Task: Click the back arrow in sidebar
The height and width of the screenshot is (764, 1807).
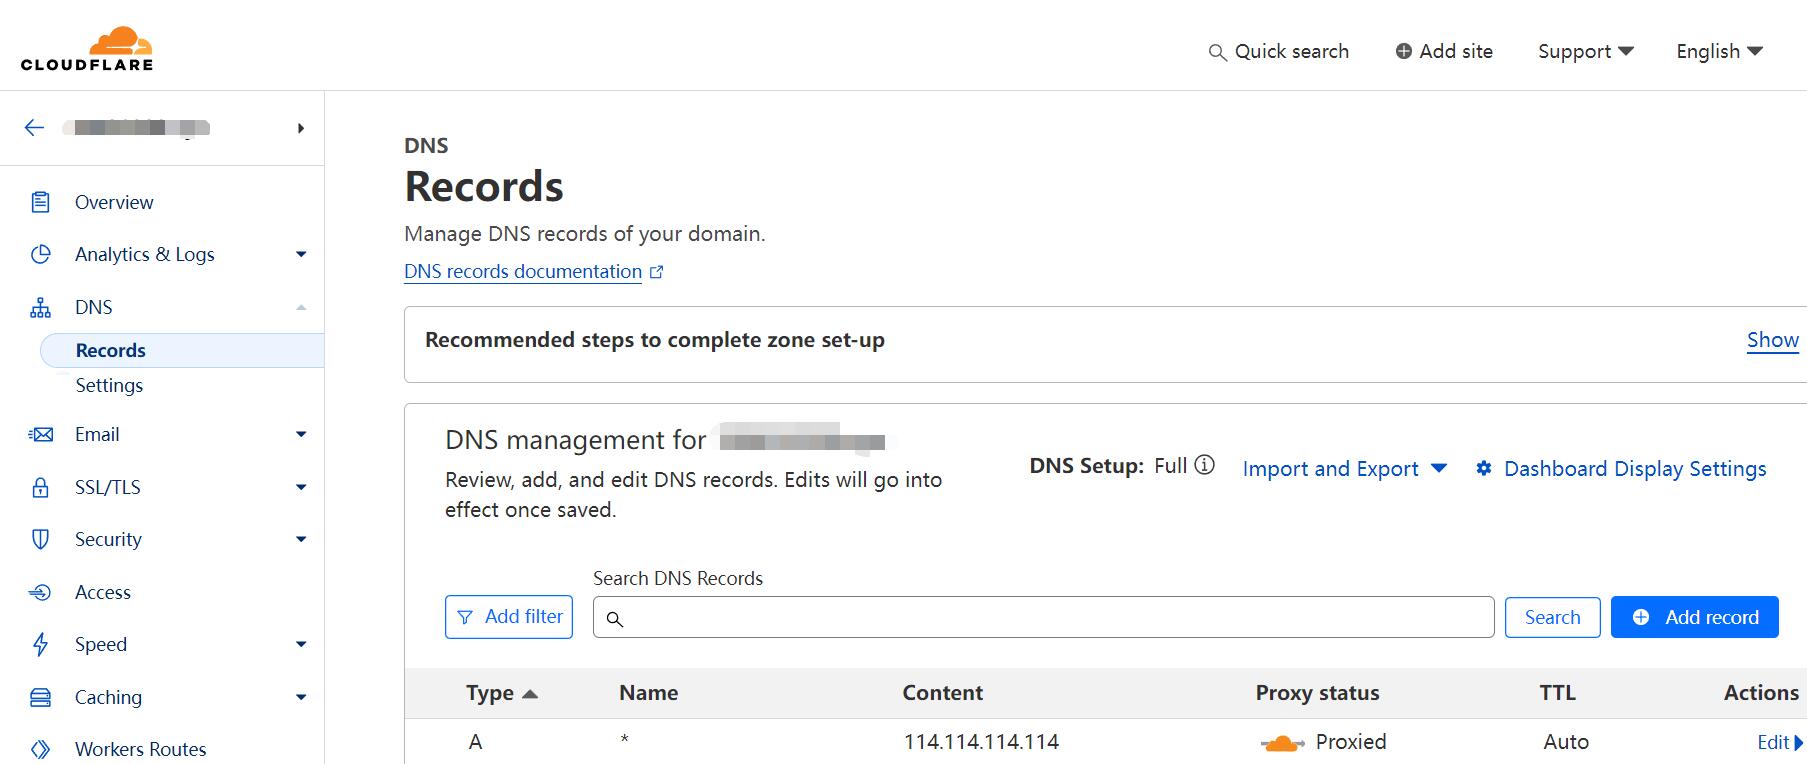Action: (x=35, y=128)
